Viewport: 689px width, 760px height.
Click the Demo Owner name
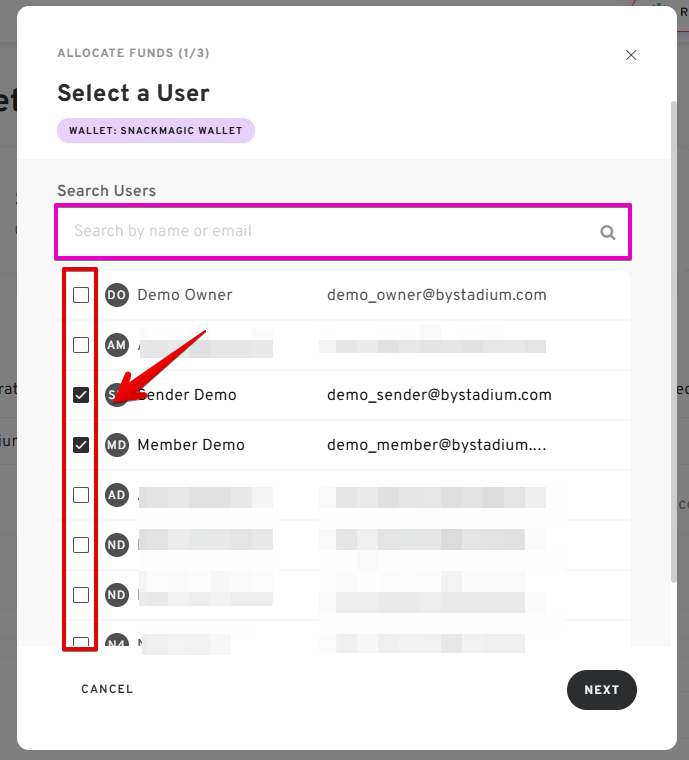point(185,295)
